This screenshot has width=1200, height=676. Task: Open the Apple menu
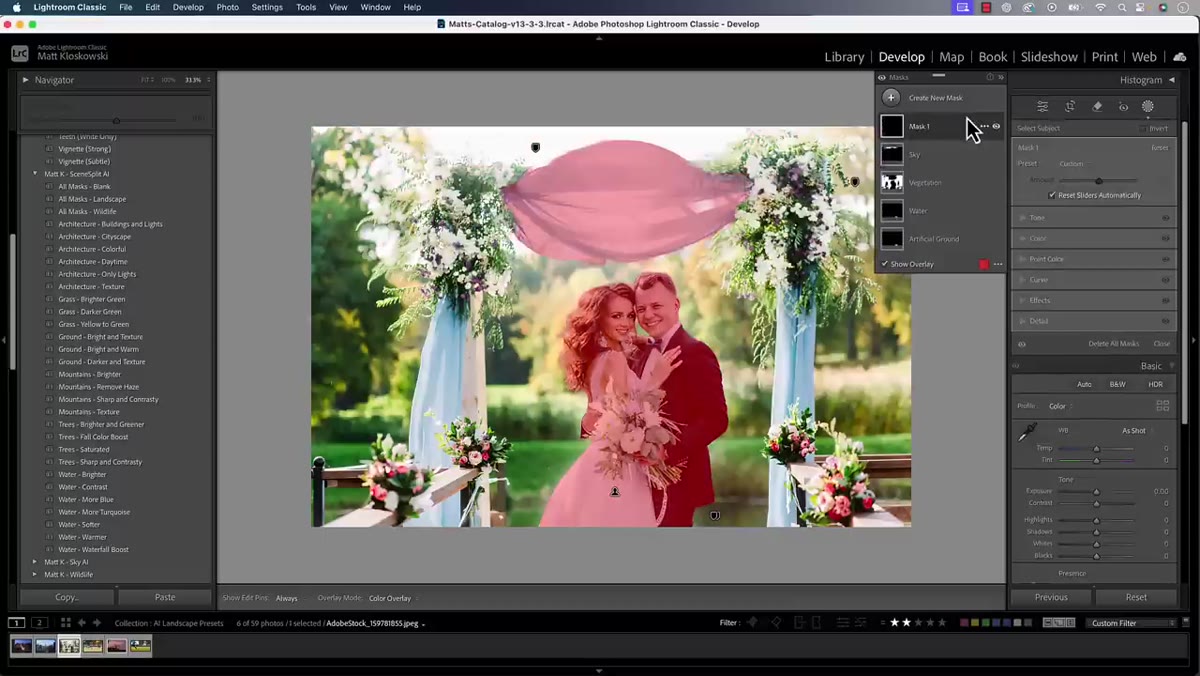16,7
